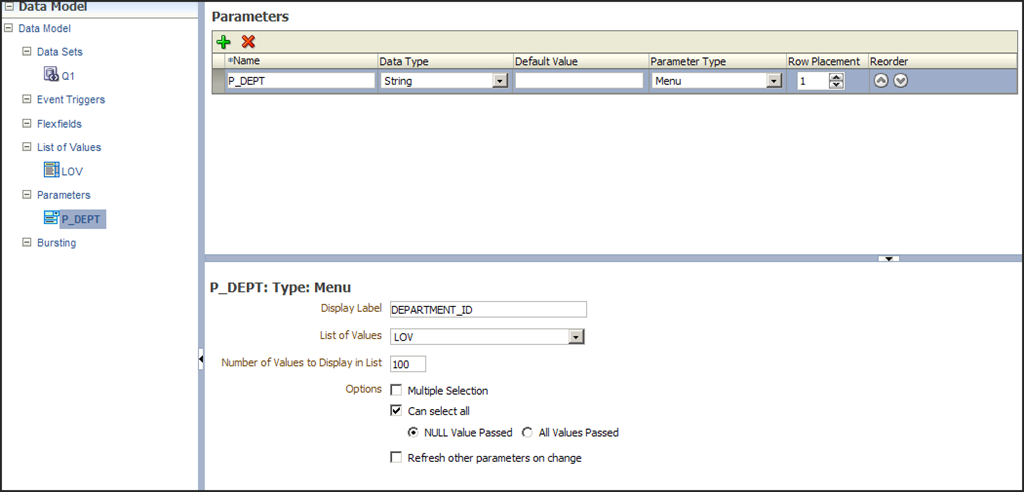Collapse Parameters tree node
The width and height of the screenshot is (1024, 492).
27,195
